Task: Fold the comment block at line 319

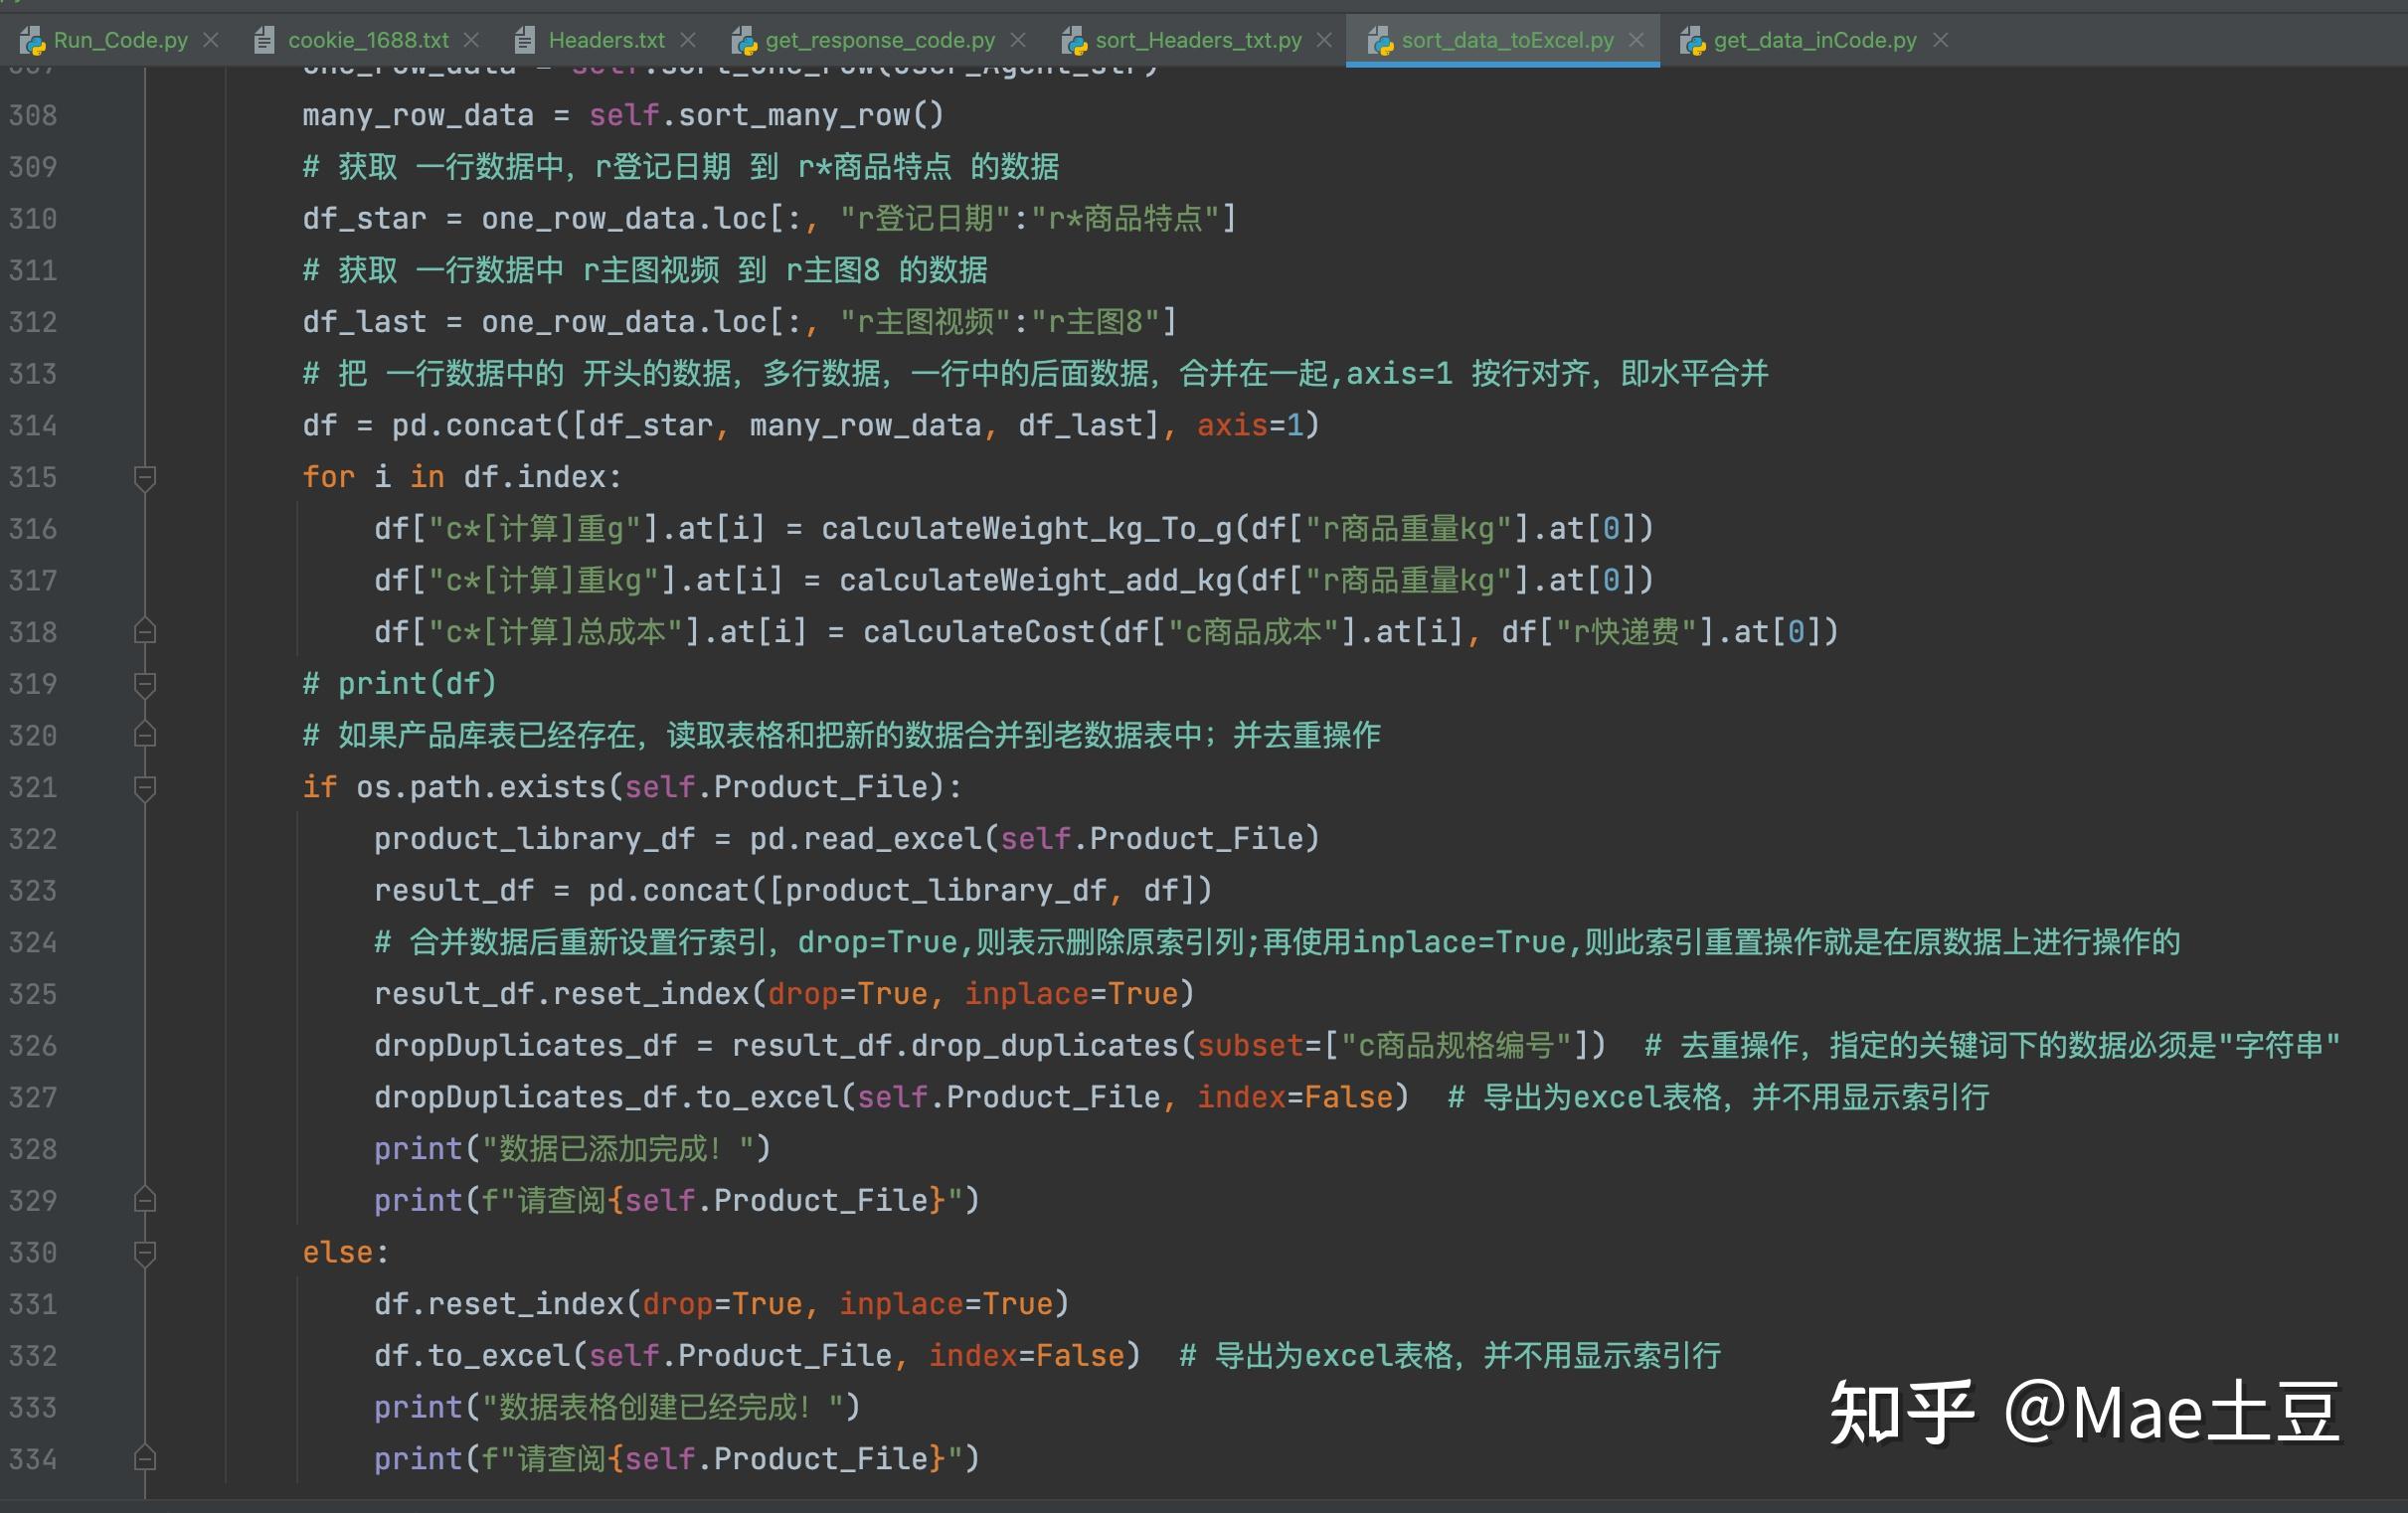Action: [145, 684]
